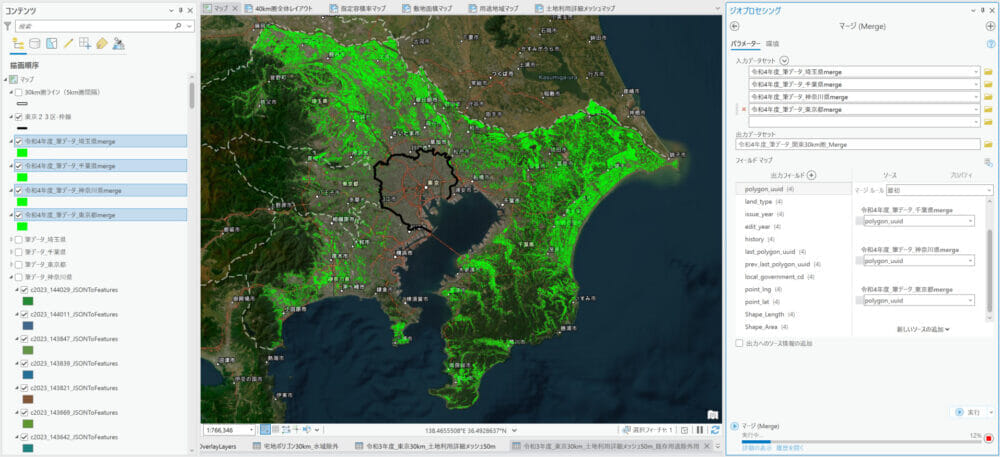The height and width of the screenshot is (457, 1000).
Task: Browse folder for 千葉県merge input
Action: pyautogui.click(x=988, y=84)
